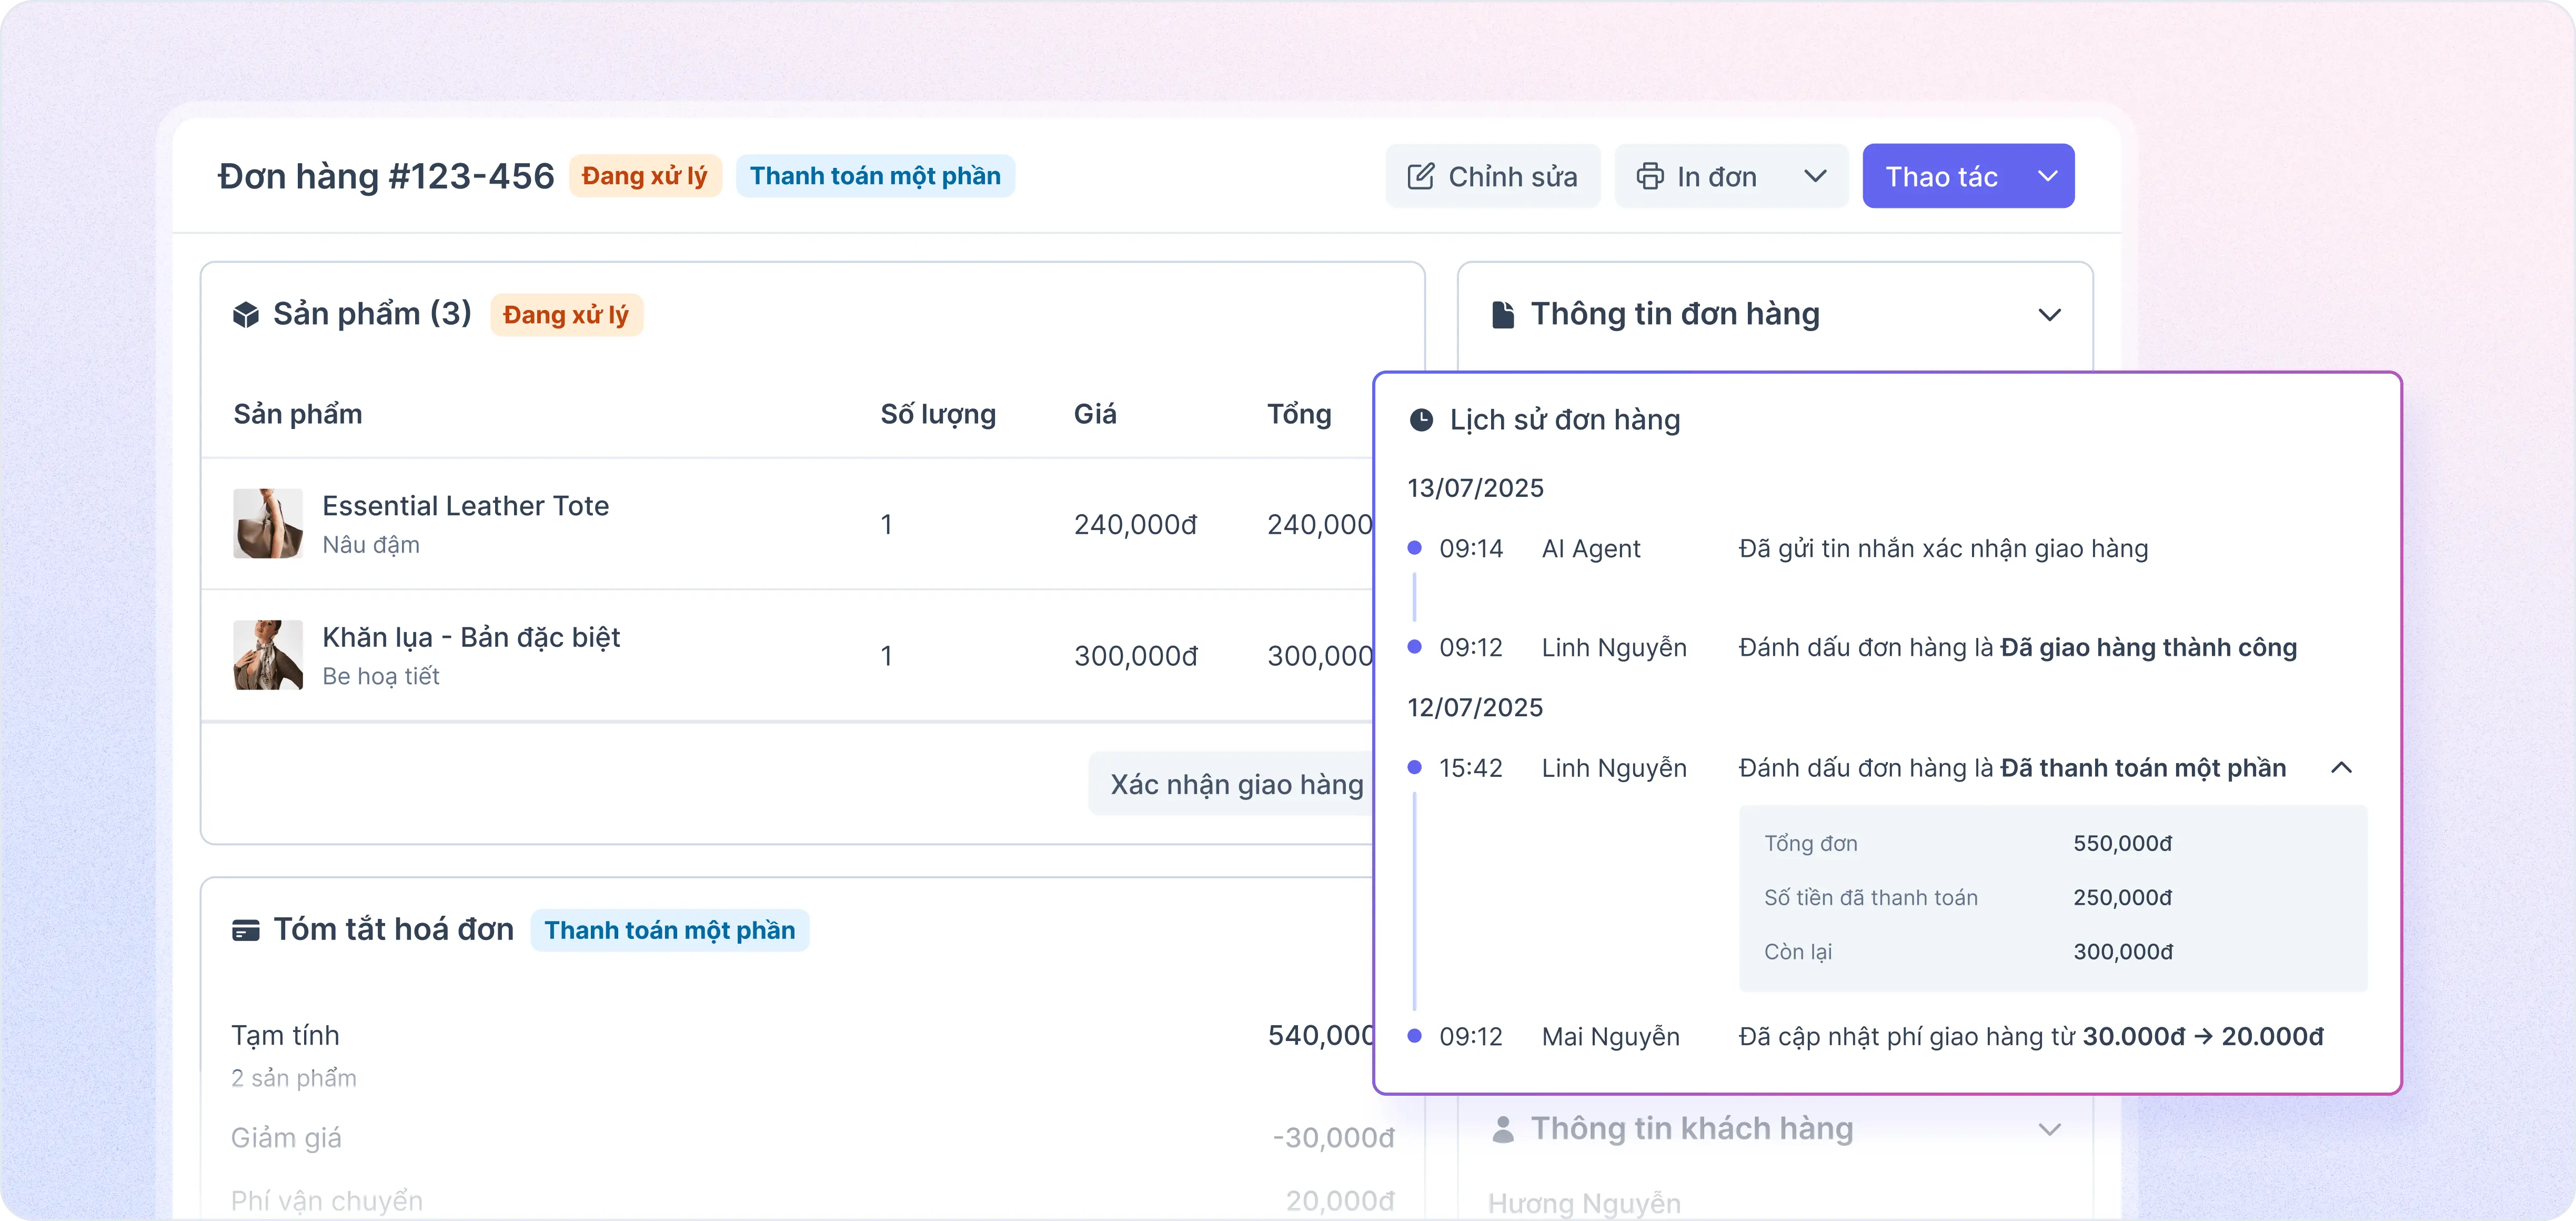
Task: Click the Đã giao hàng thành công text
Action: pyautogui.click(x=2148, y=648)
